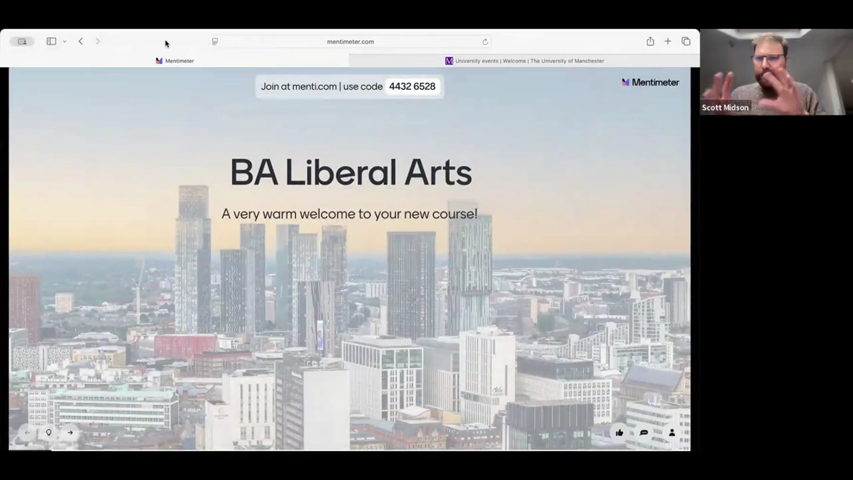Open the Share menu icon

[650, 41]
